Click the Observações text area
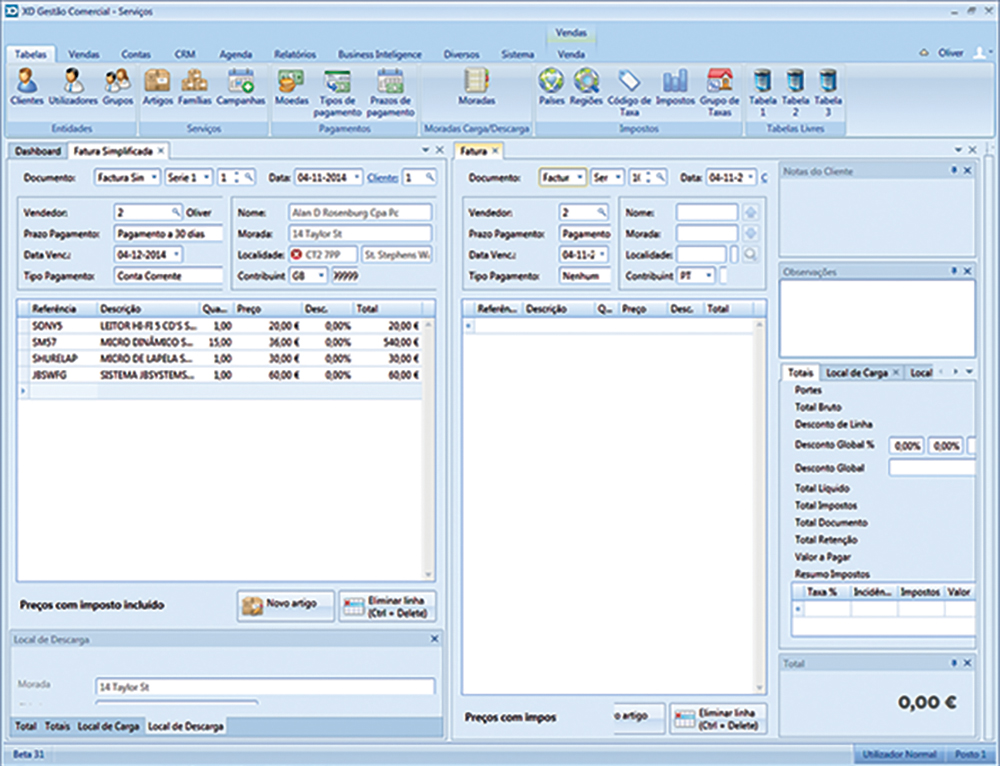The height and width of the screenshot is (766, 1000). (876, 317)
